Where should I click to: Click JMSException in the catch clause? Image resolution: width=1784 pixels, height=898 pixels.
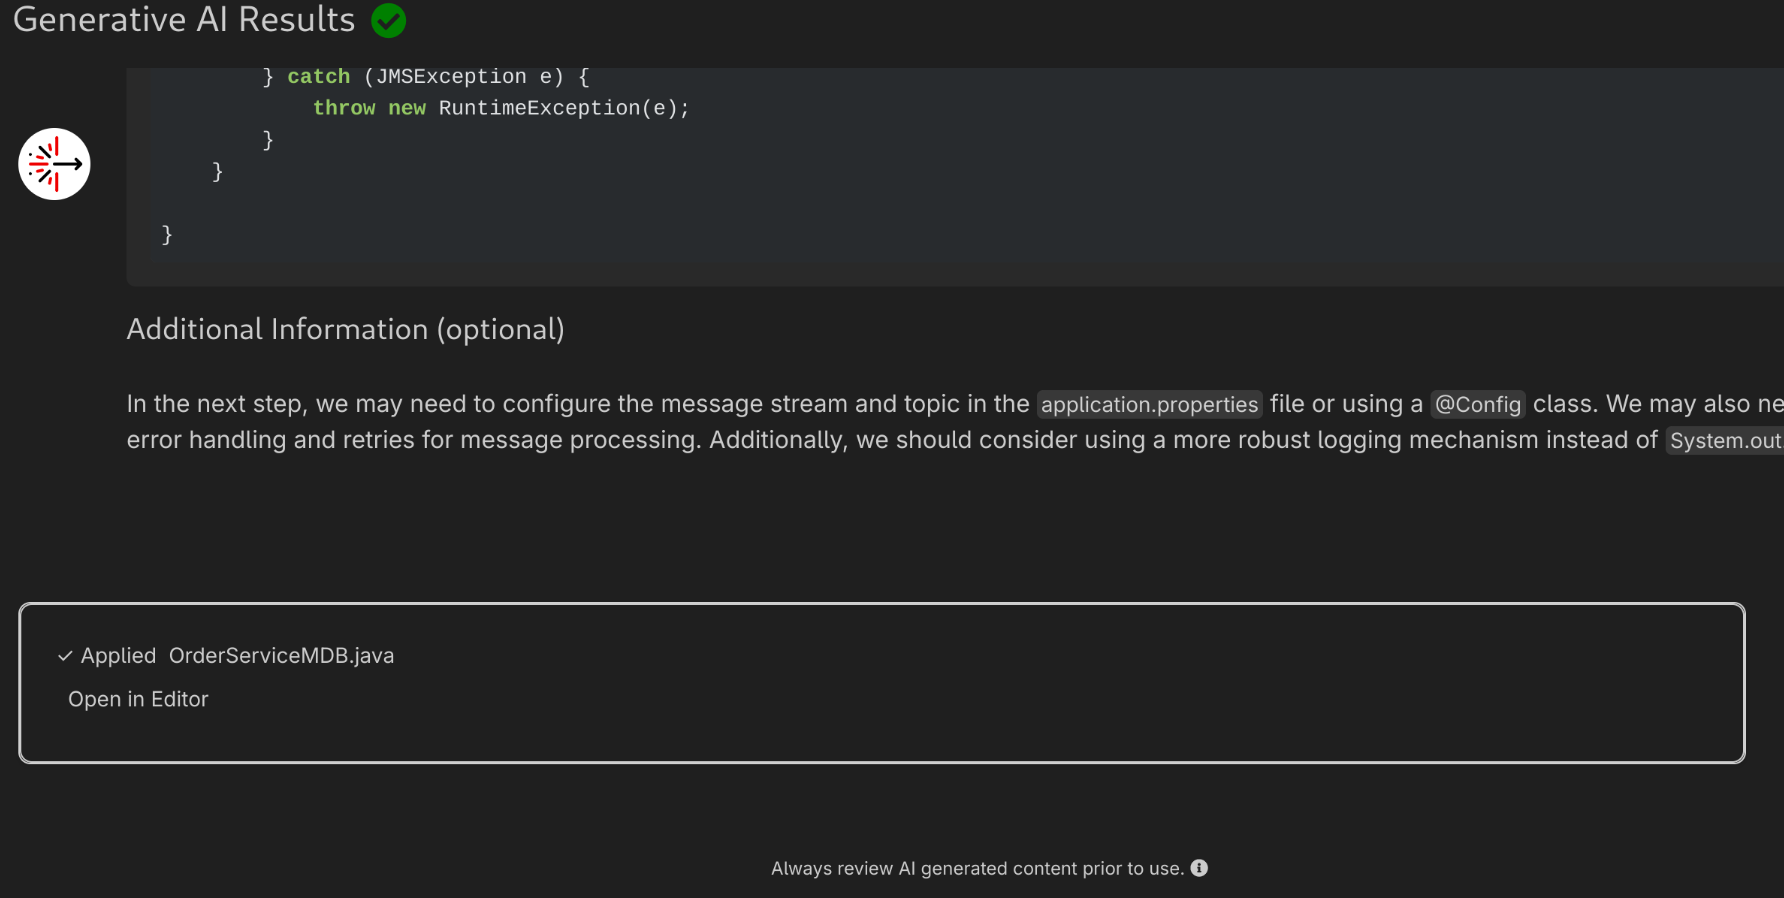(451, 77)
